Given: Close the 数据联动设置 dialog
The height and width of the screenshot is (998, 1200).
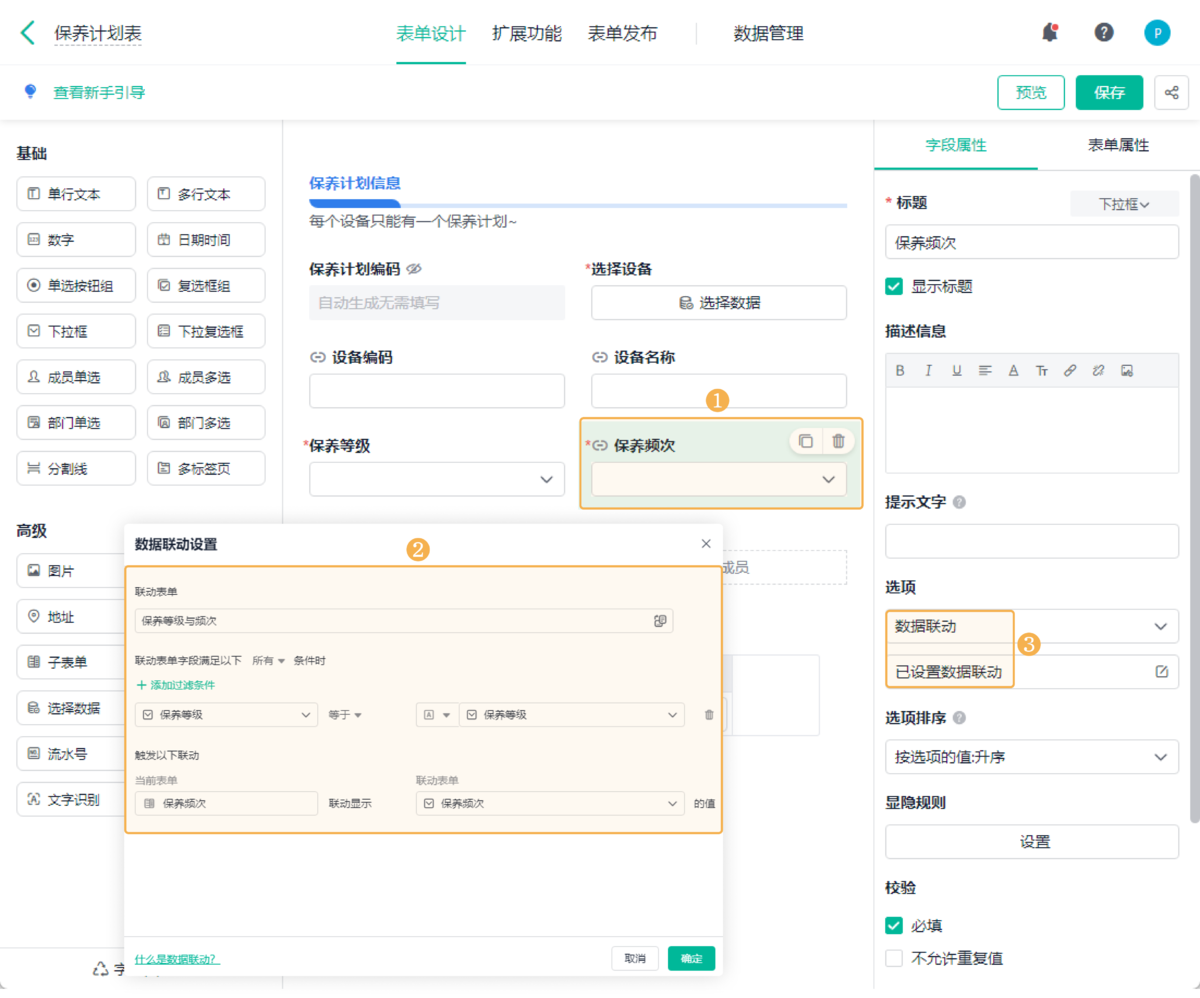Looking at the screenshot, I should [706, 544].
